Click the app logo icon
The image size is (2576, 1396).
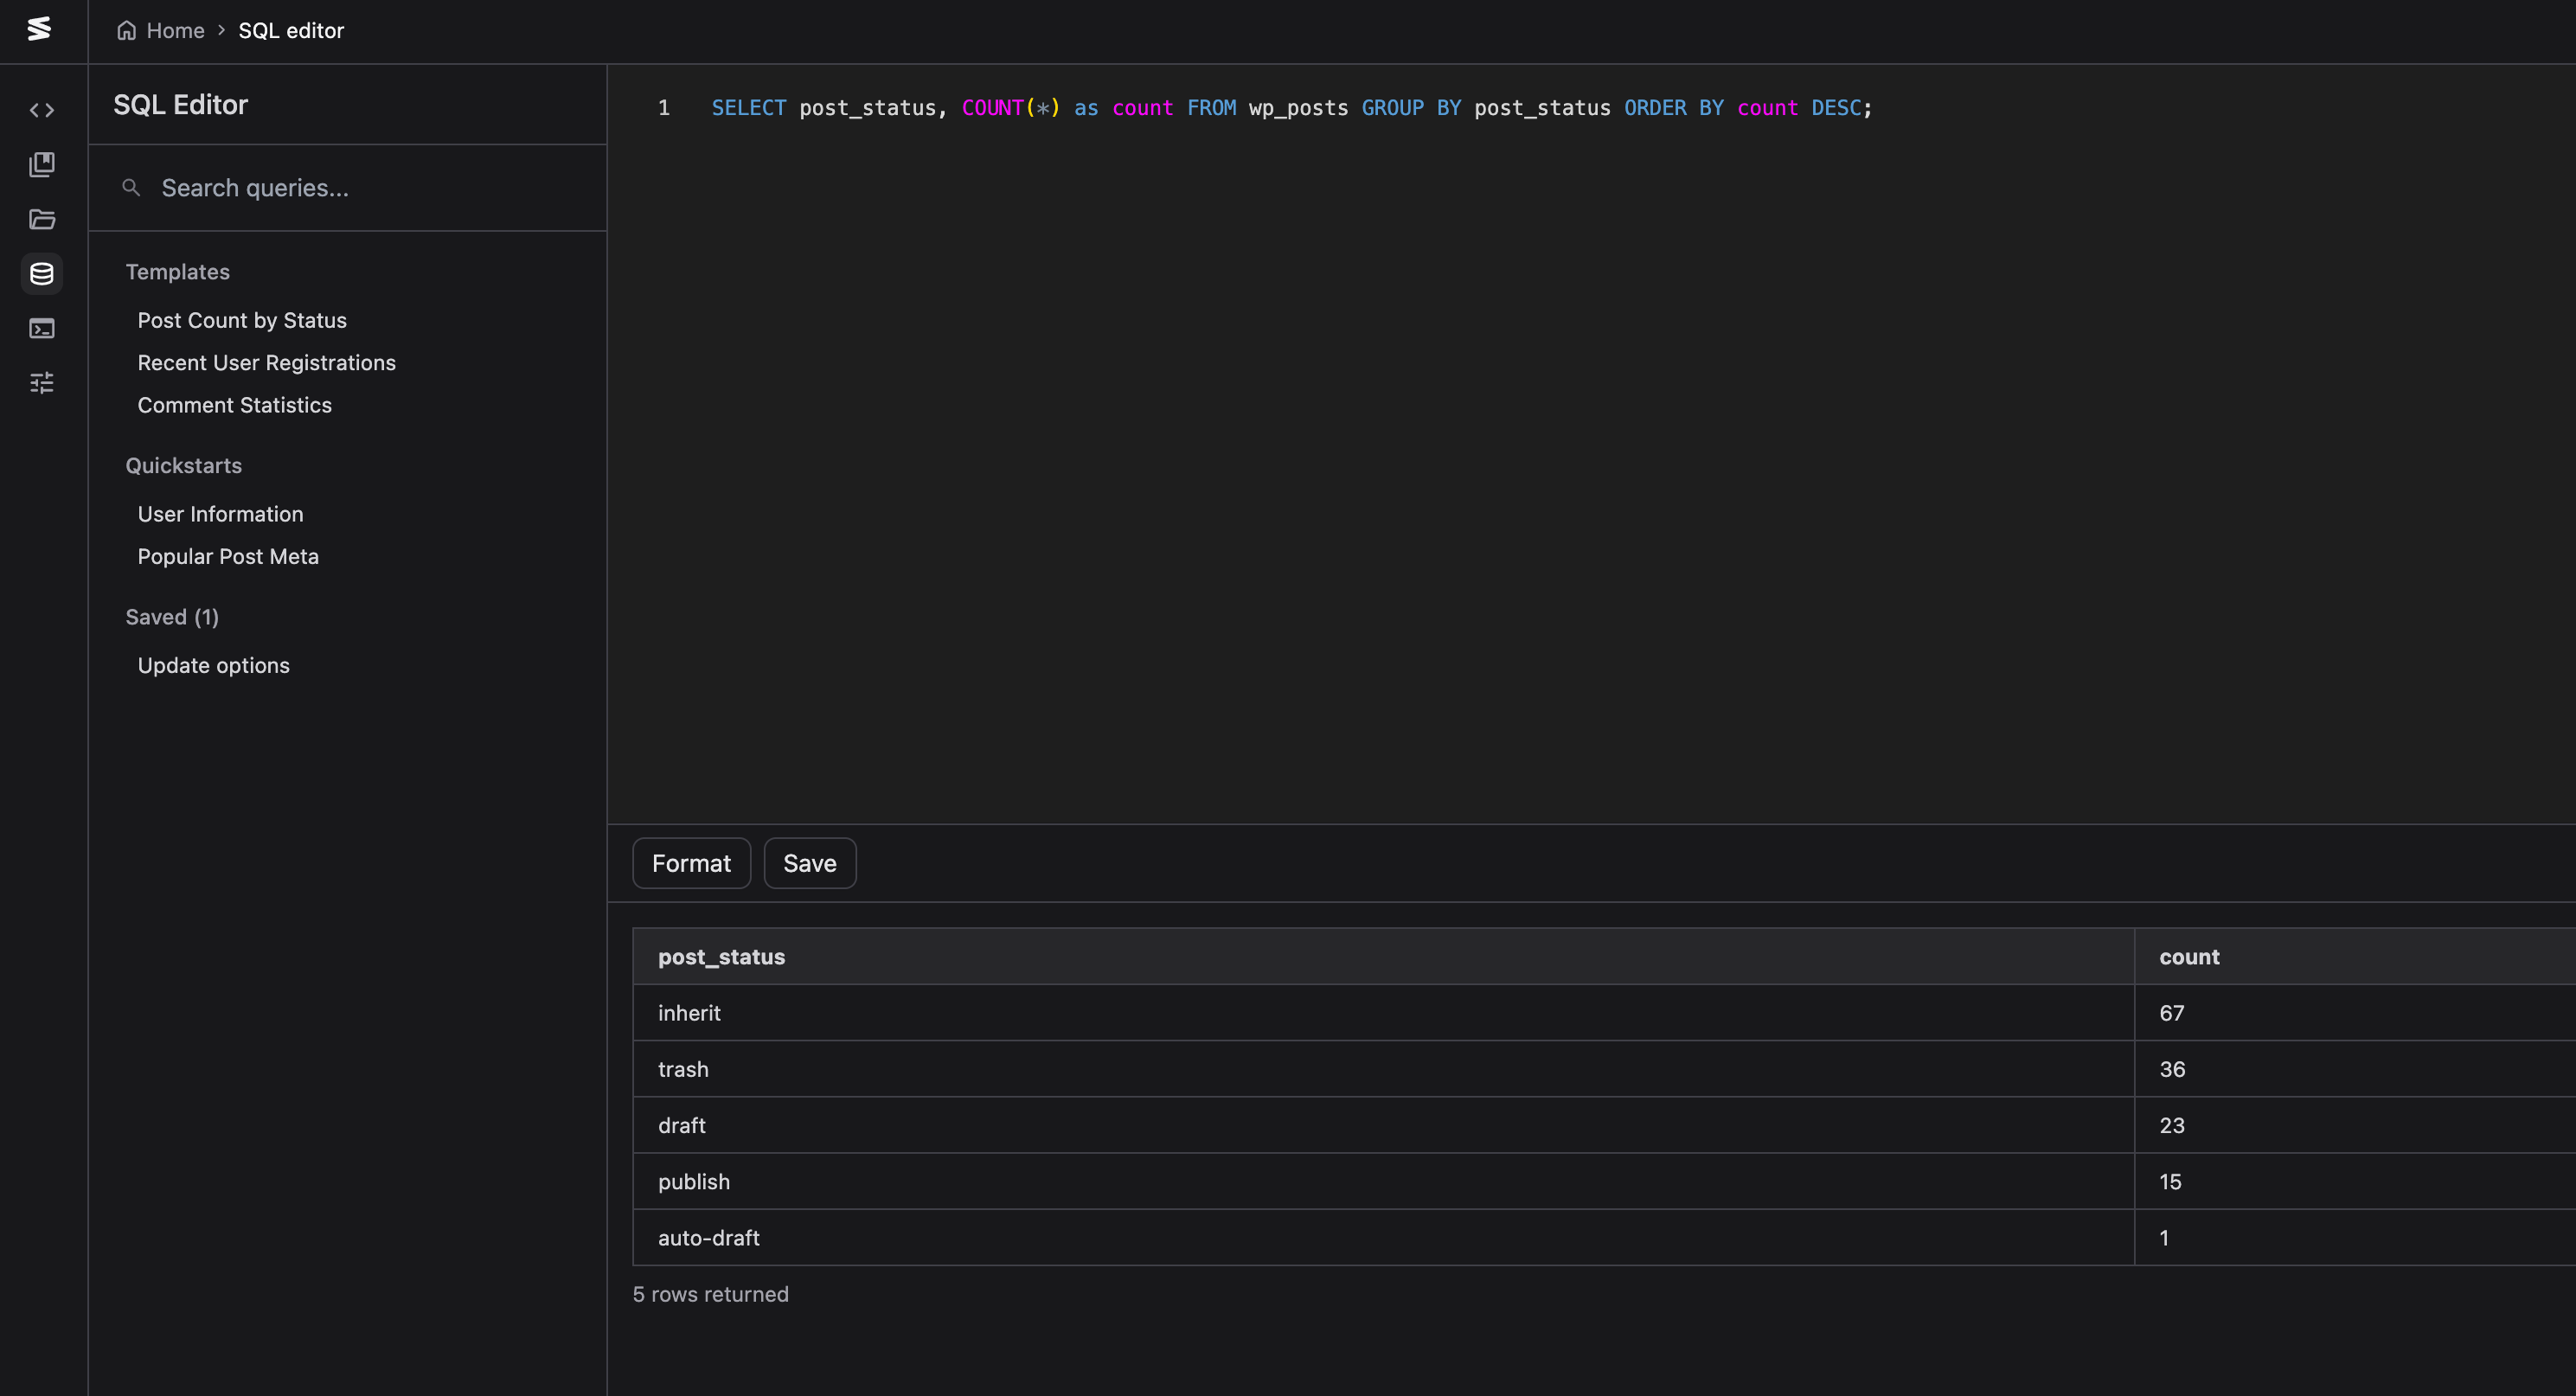(39, 29)
